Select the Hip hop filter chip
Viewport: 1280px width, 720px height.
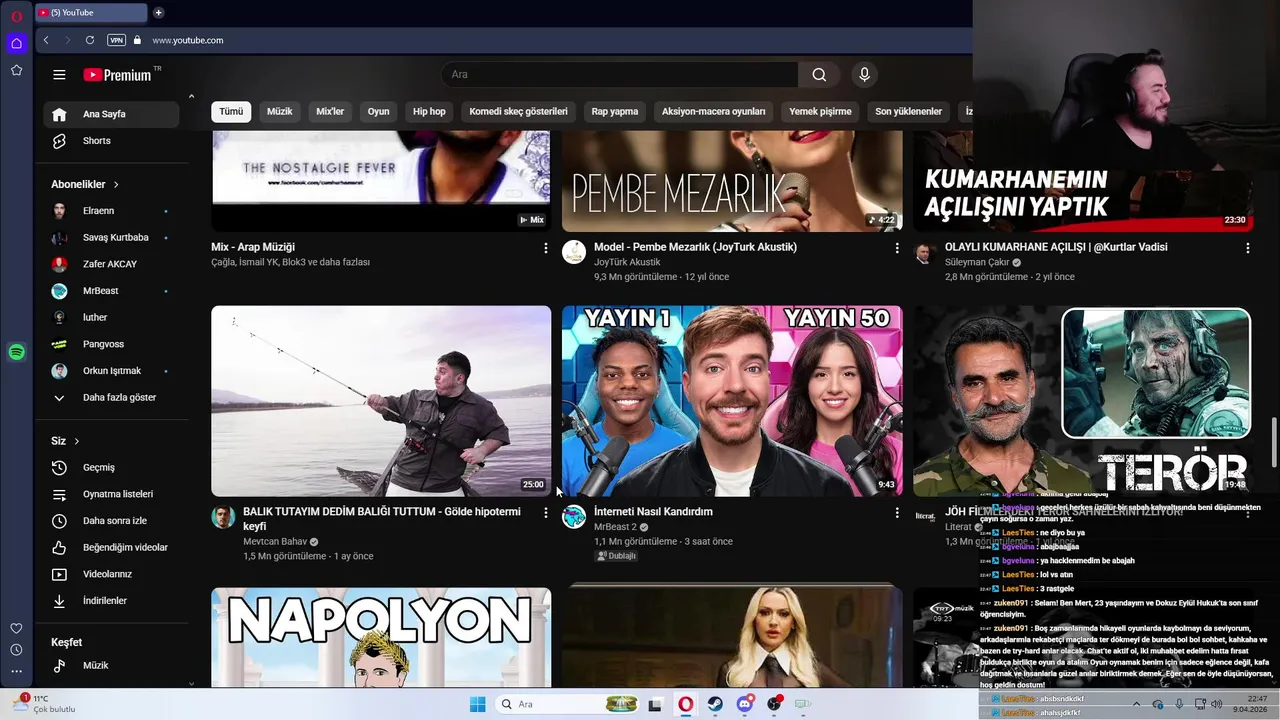coord(429,112)
